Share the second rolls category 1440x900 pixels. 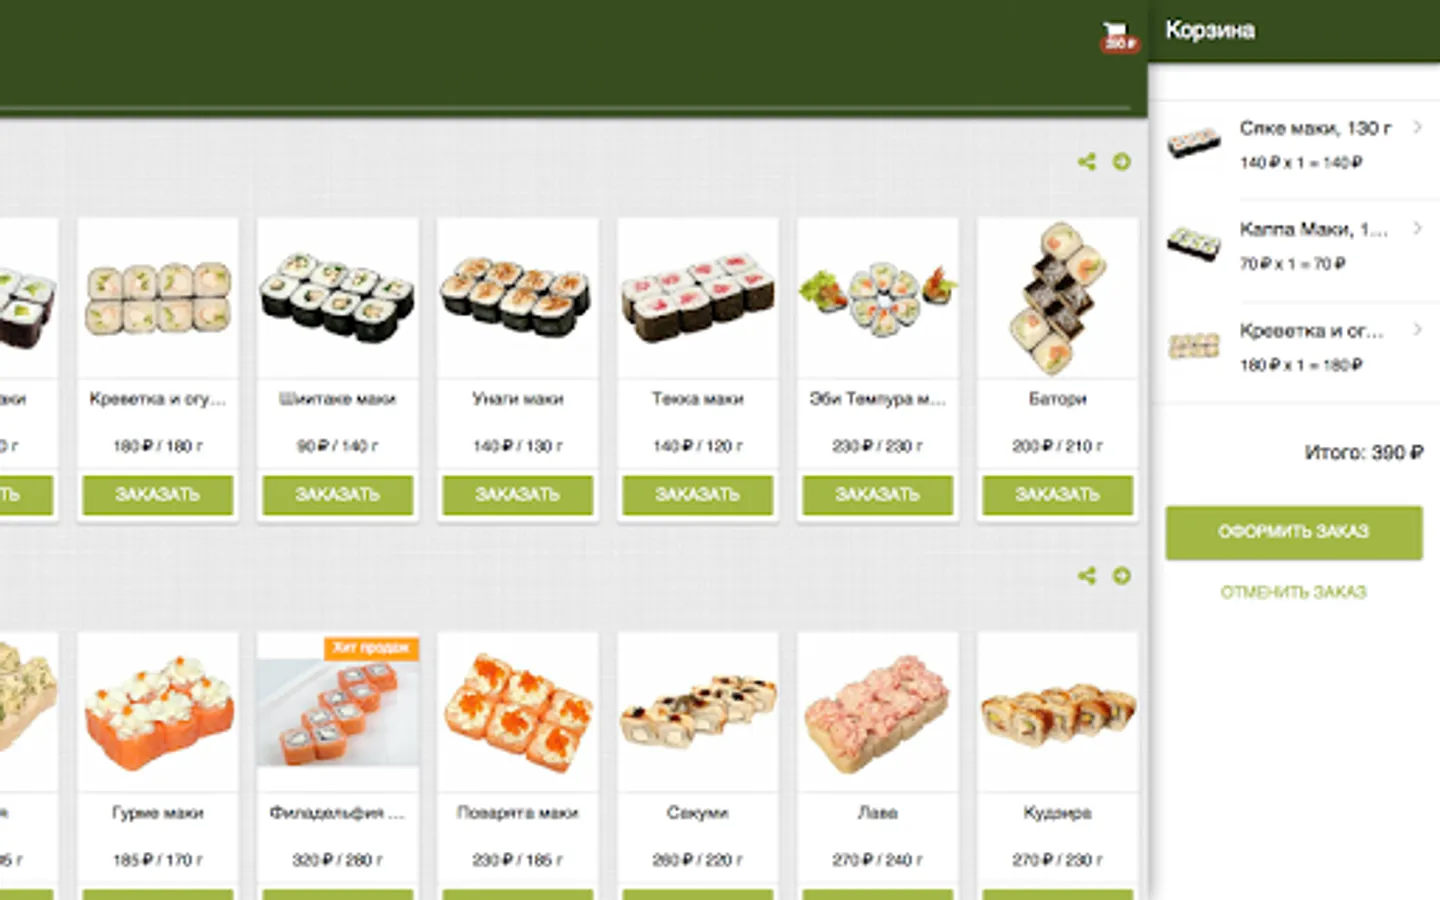[1087, 576]
